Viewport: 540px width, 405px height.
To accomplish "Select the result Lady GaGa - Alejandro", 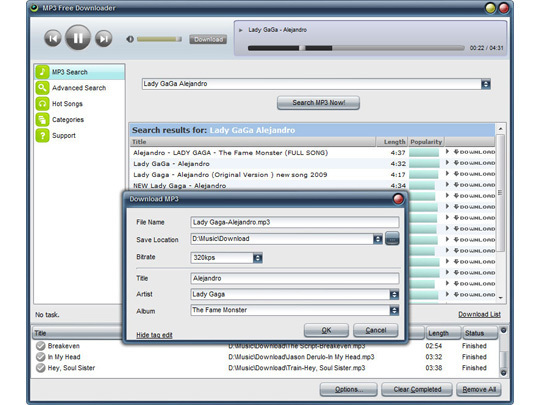I will pyautogui.click(x=171, y=164).
